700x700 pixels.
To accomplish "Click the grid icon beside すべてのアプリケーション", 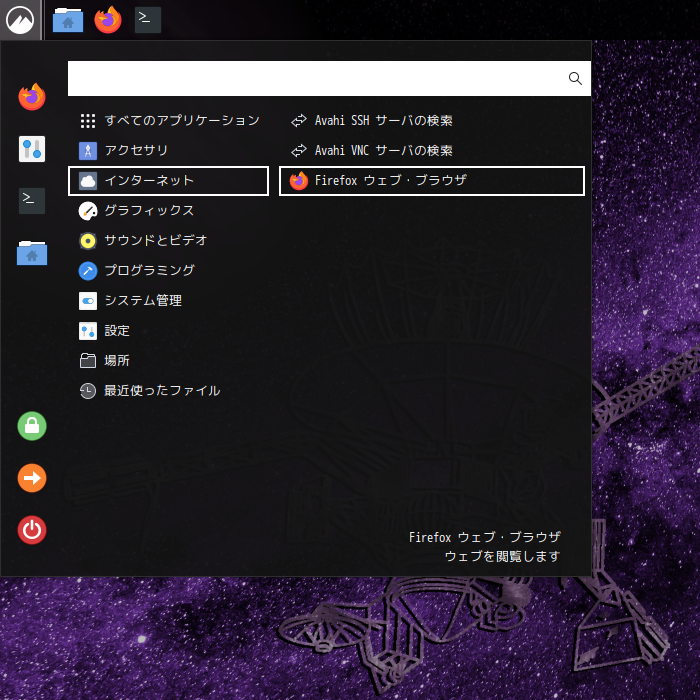I will click(x=88, y=121).
